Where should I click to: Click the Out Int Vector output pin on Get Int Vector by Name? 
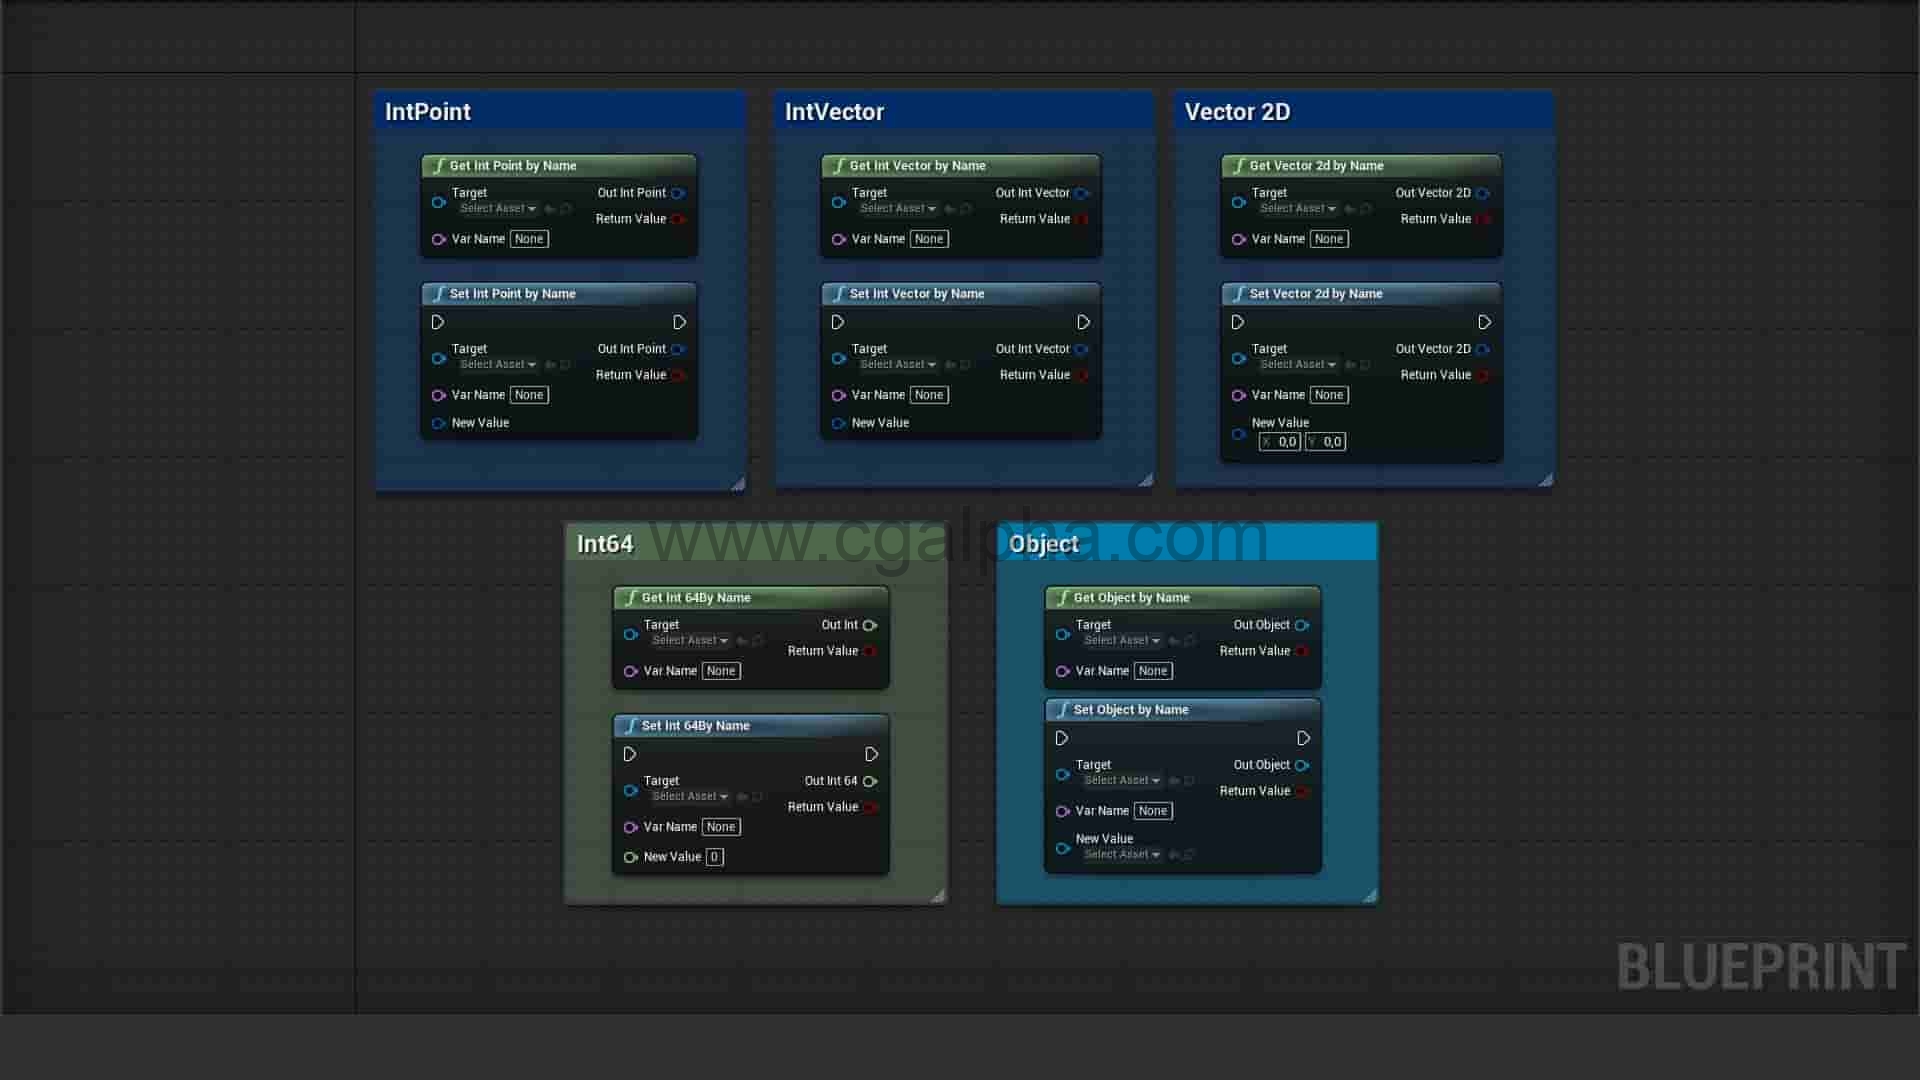tap(1081, 193)
